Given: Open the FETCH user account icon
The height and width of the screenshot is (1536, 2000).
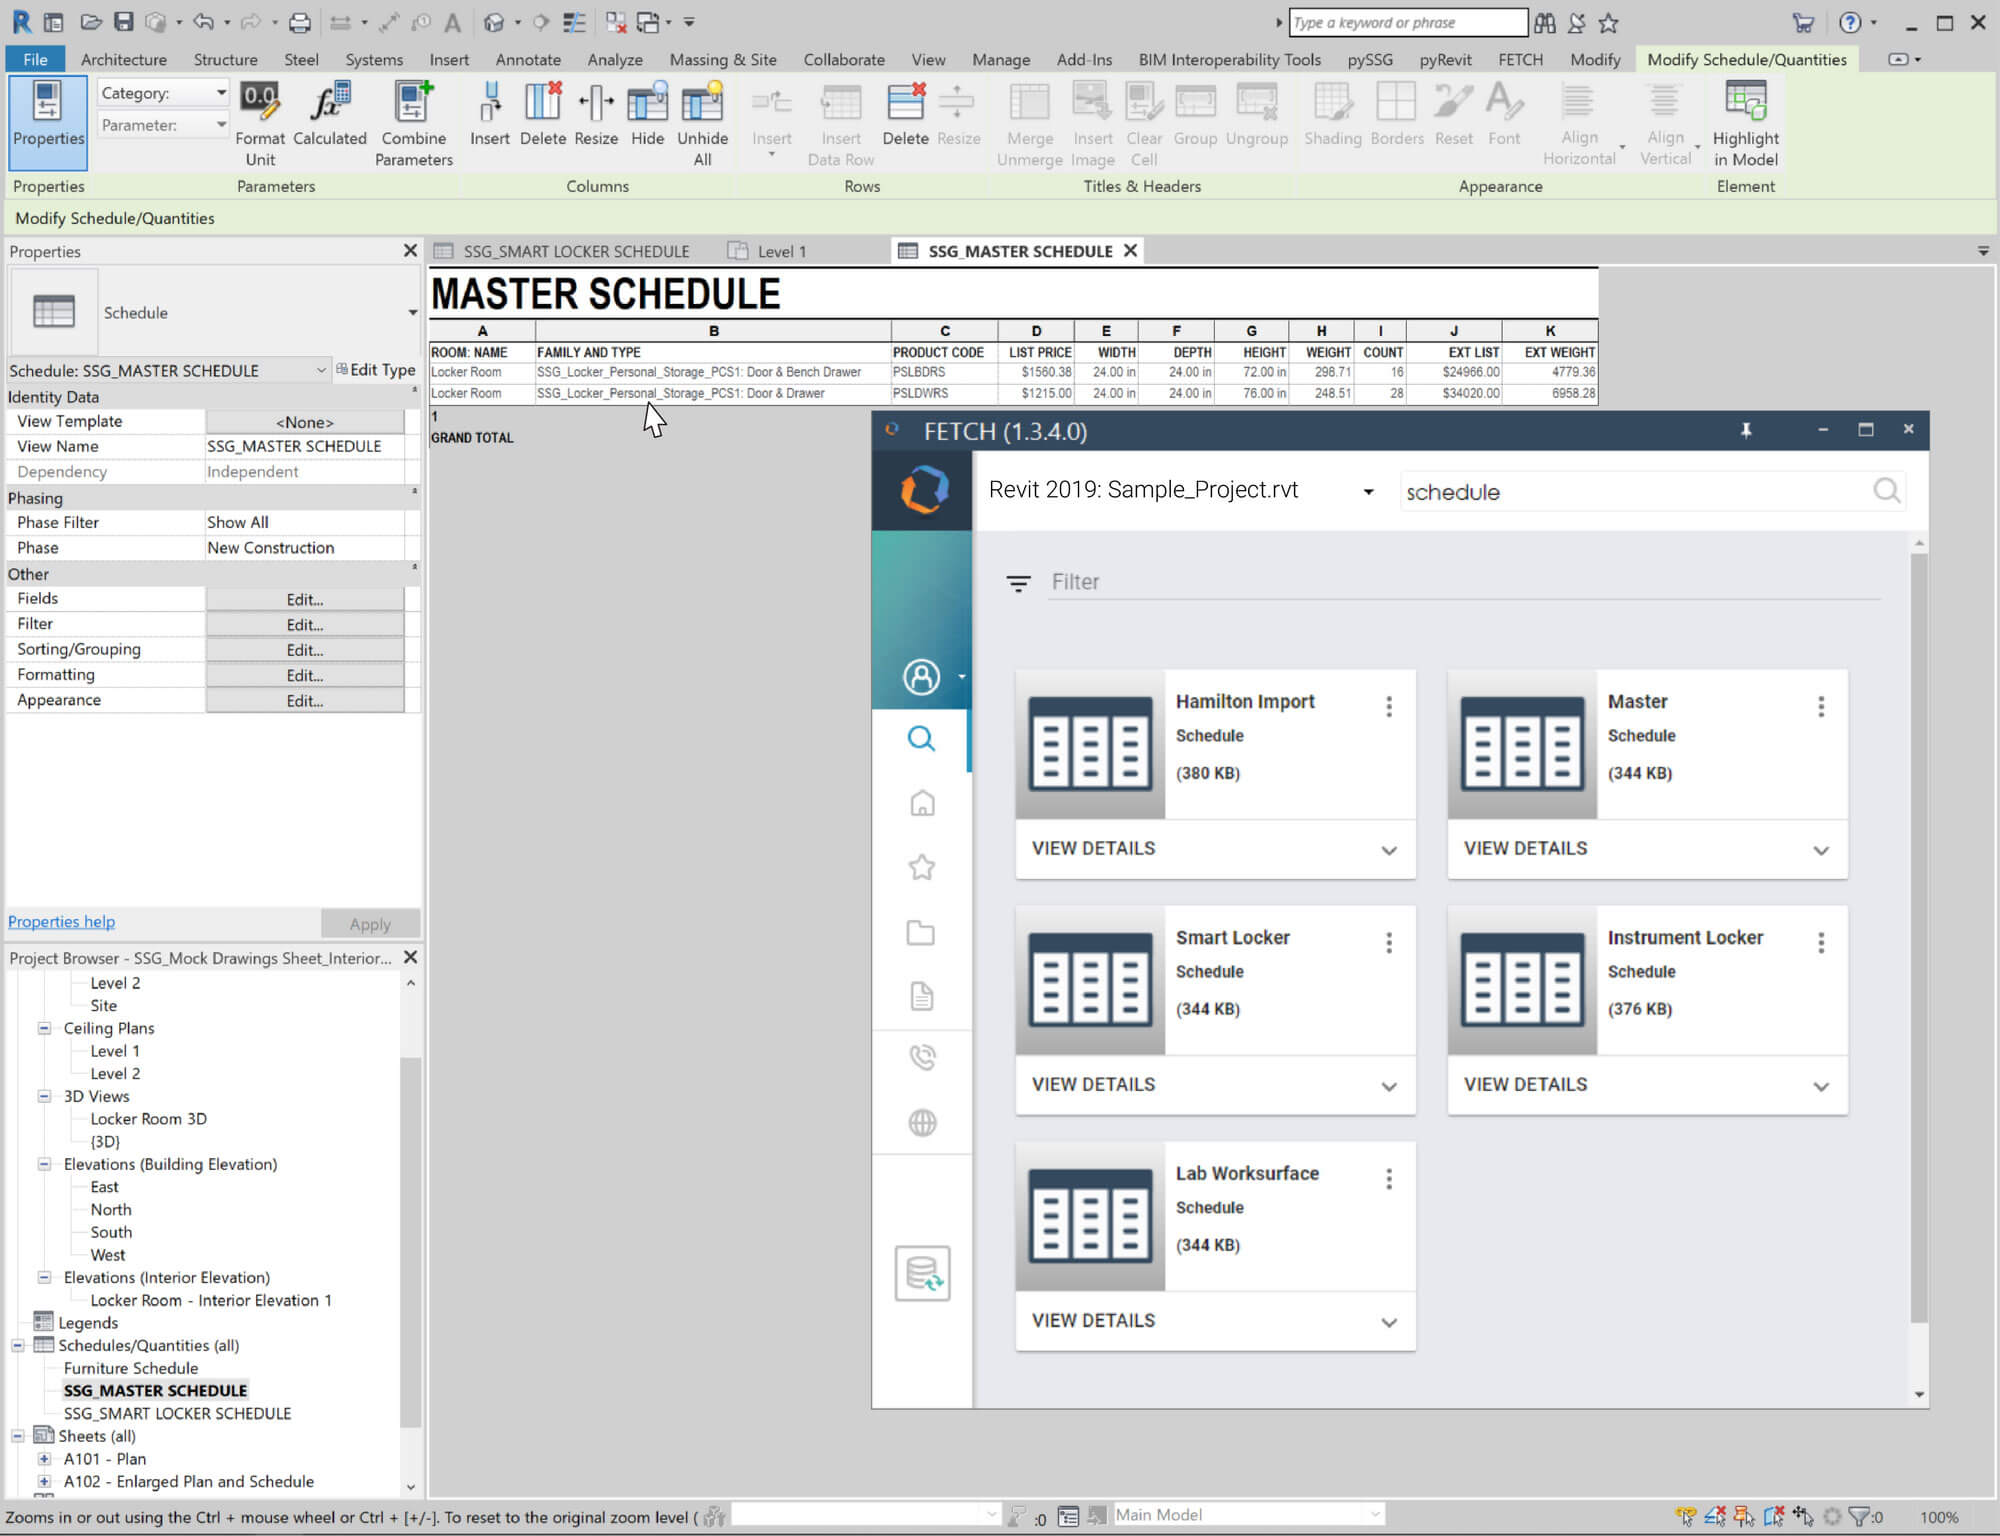Looking at the screenshot, I should click(x=921, y=677).
